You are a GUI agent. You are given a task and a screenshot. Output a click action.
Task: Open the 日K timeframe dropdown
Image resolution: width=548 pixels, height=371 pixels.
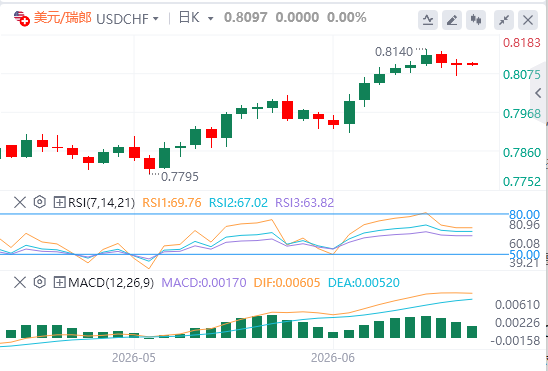[x=196, y=18]
